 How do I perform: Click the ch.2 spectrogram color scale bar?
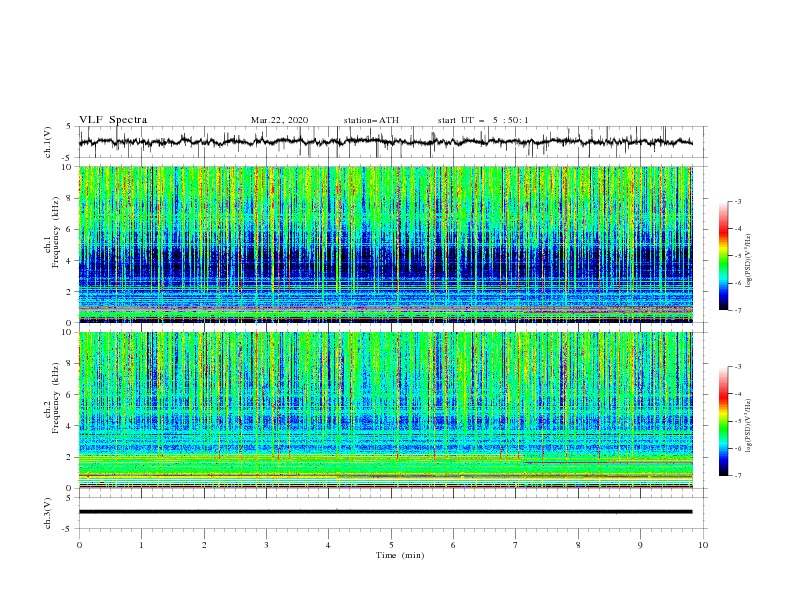723,421
